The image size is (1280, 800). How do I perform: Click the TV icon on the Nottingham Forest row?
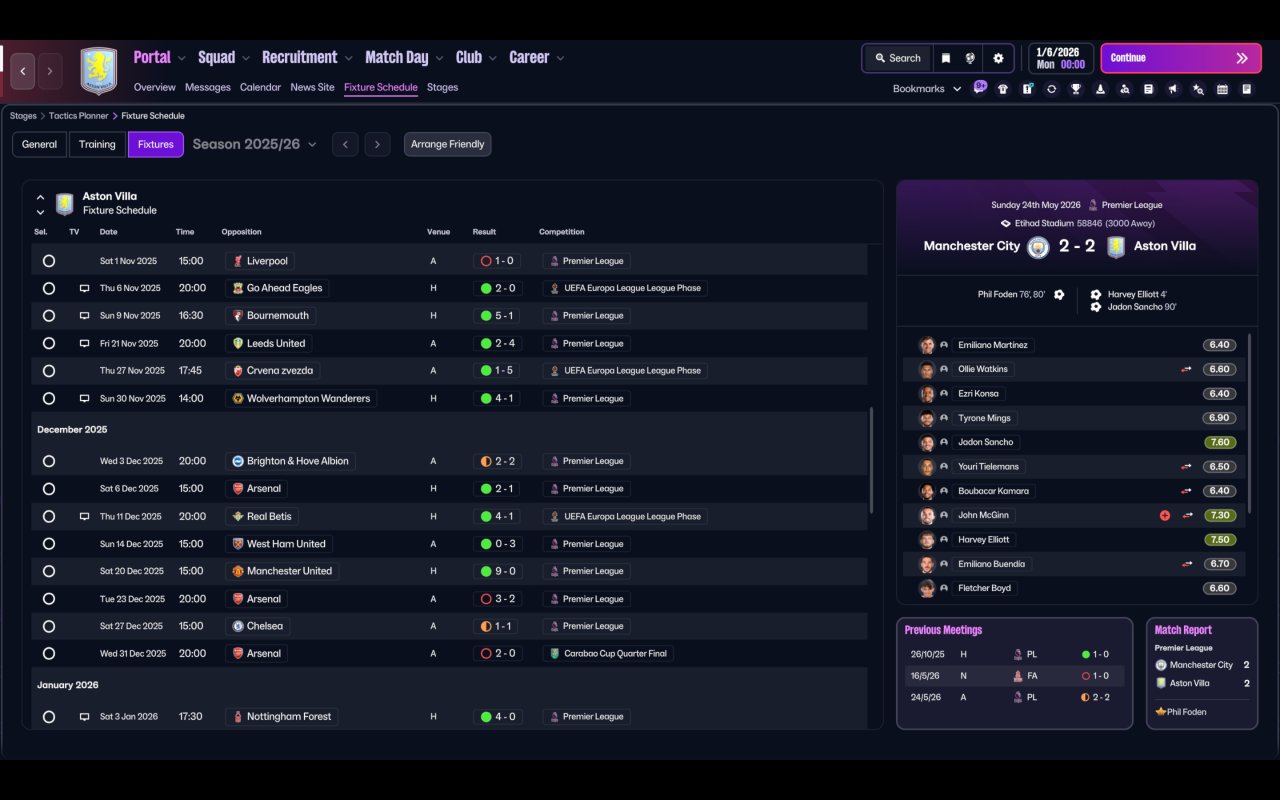[85, 717]
